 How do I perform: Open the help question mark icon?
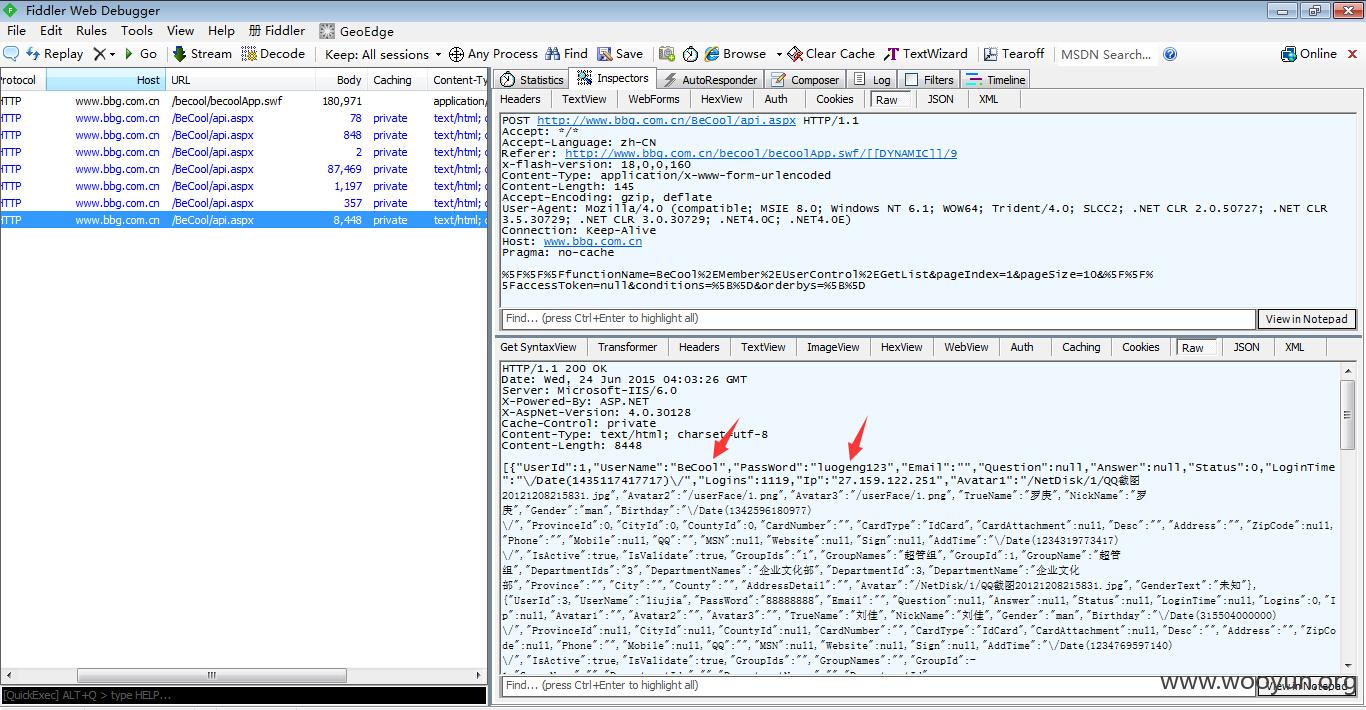pyautogui.click(x=1170, y=54)
